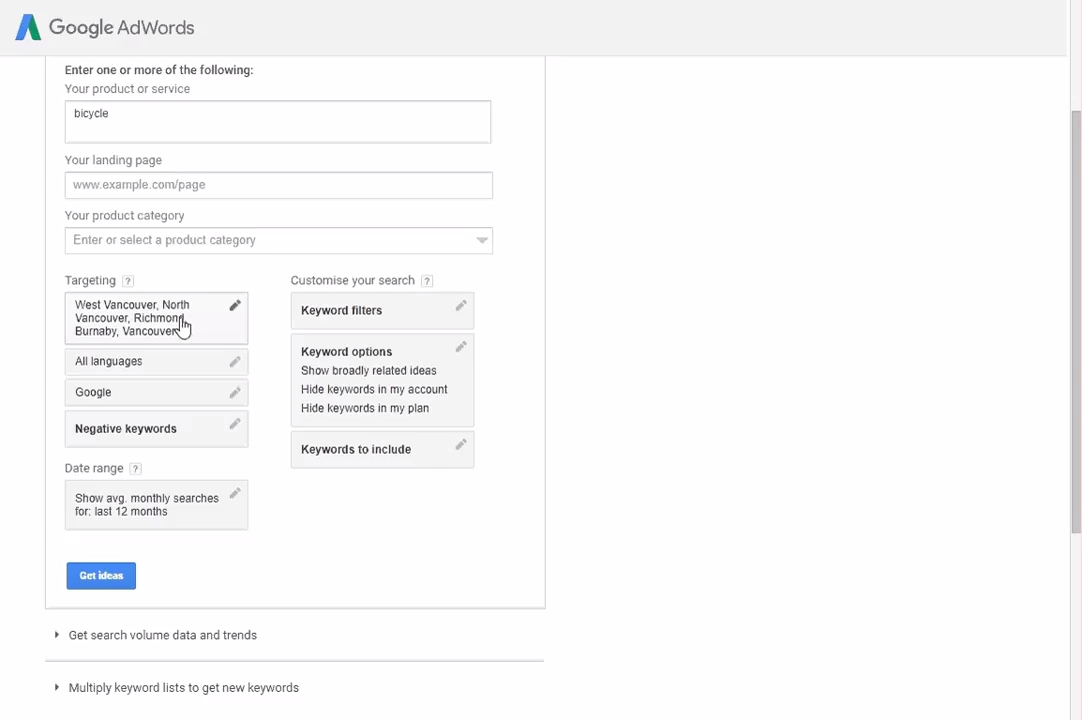This screenshot has height=720, width=1082.
Task: Click 'Hide keywords in my plan' text
Action: [x=365, y=408]
